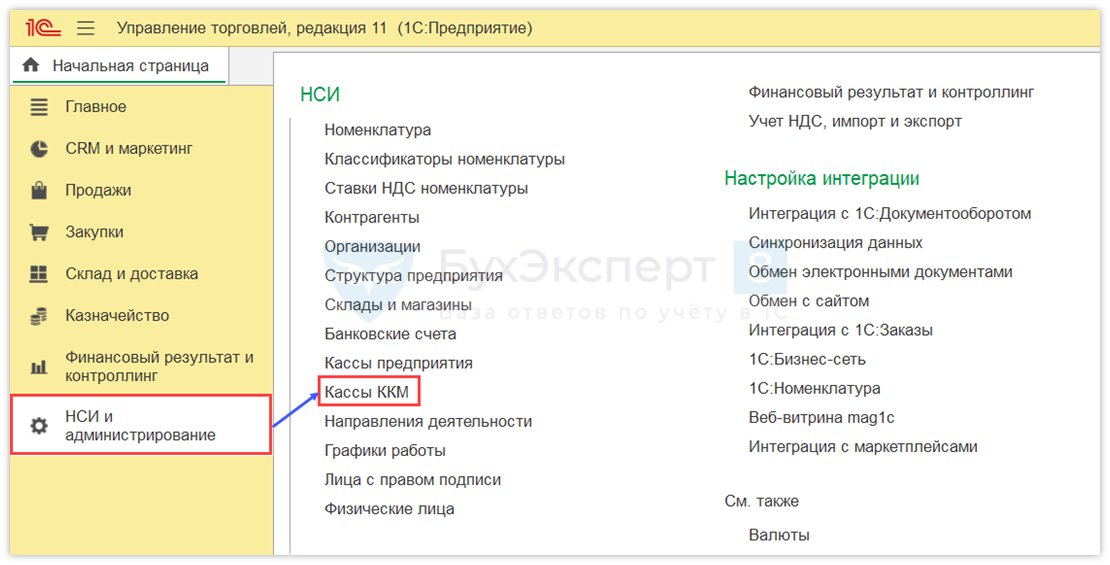The height and width of the screenshot is (565, 1110).
Task: Open Физические лица
Action: 389,508
